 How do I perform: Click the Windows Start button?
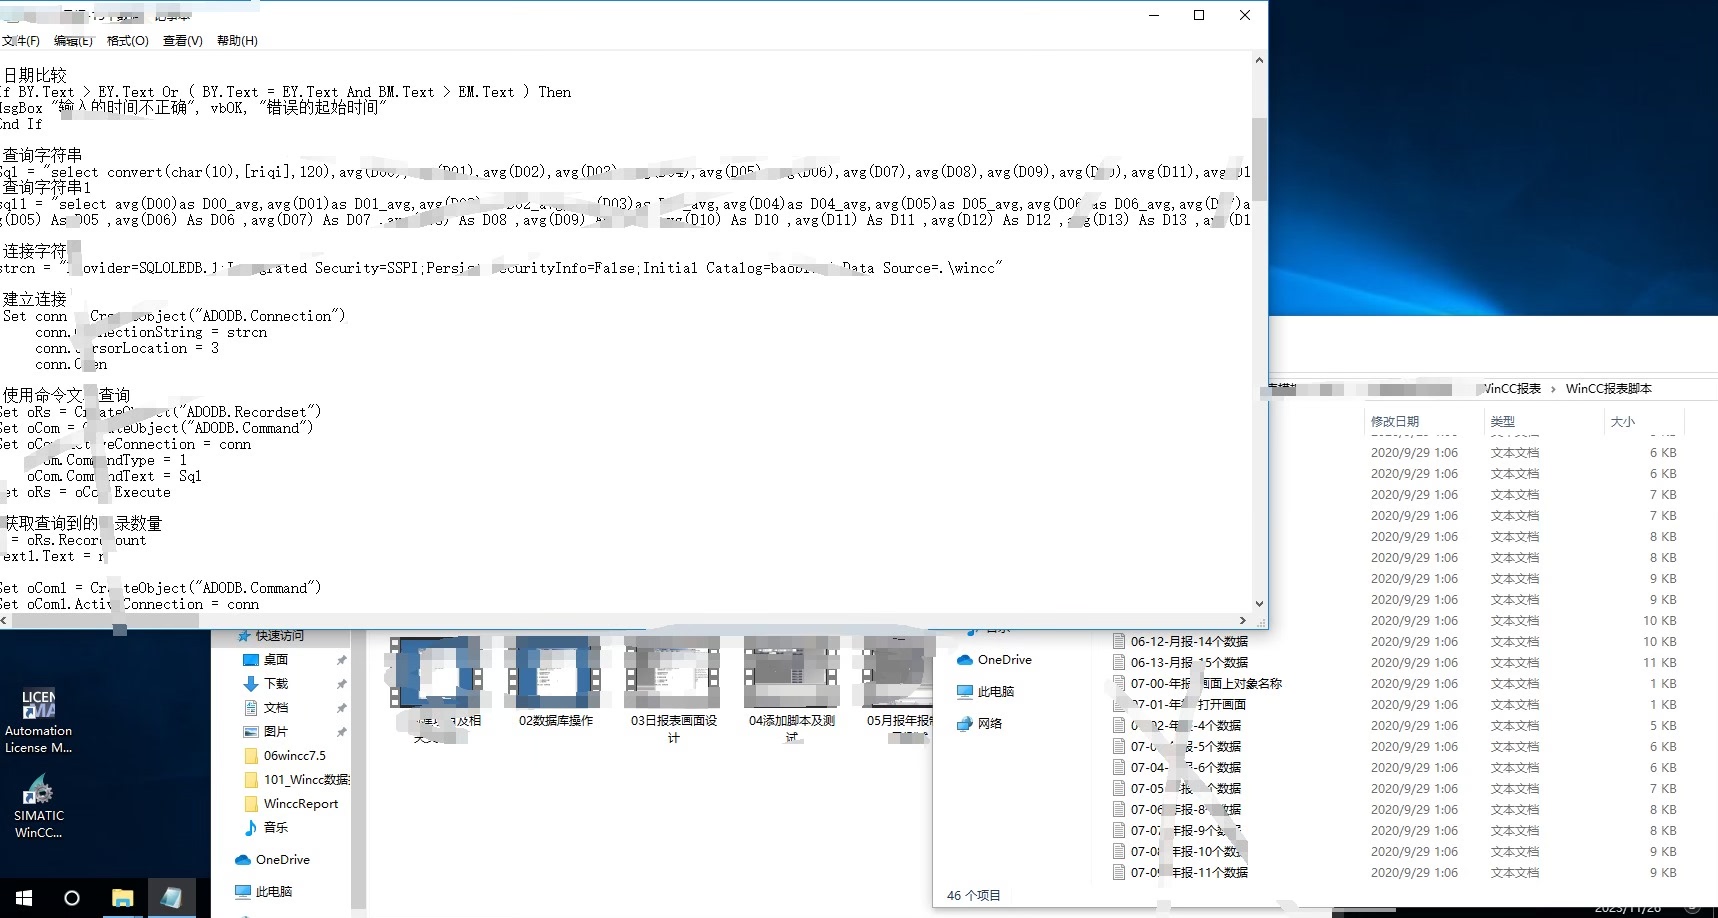(x=24, y=897)
